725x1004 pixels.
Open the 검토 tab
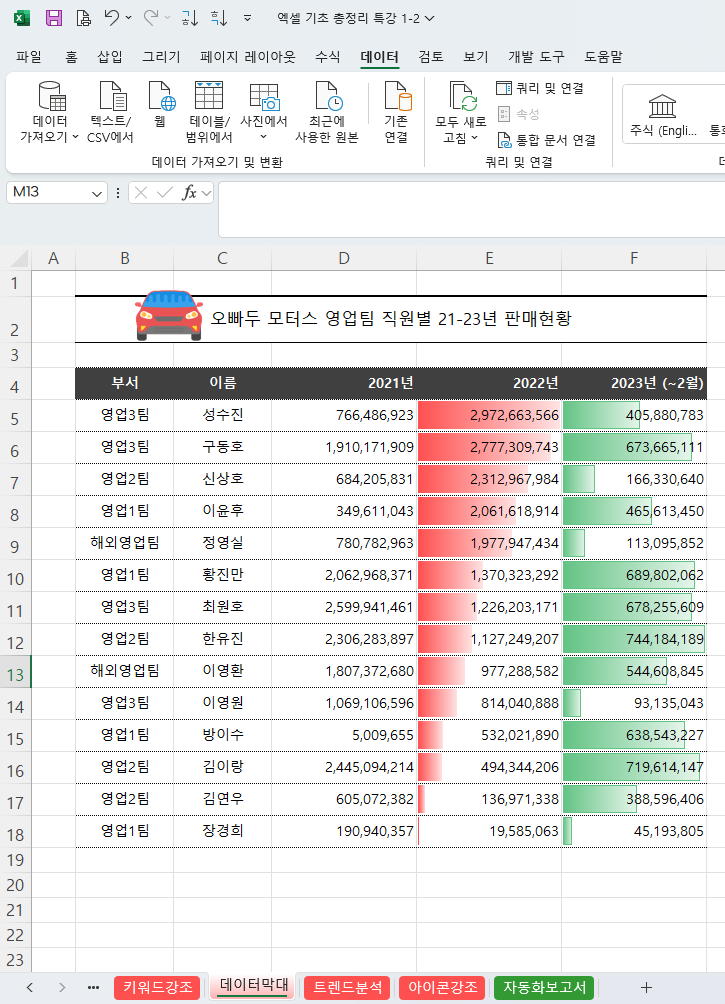(x=431, y=57)
